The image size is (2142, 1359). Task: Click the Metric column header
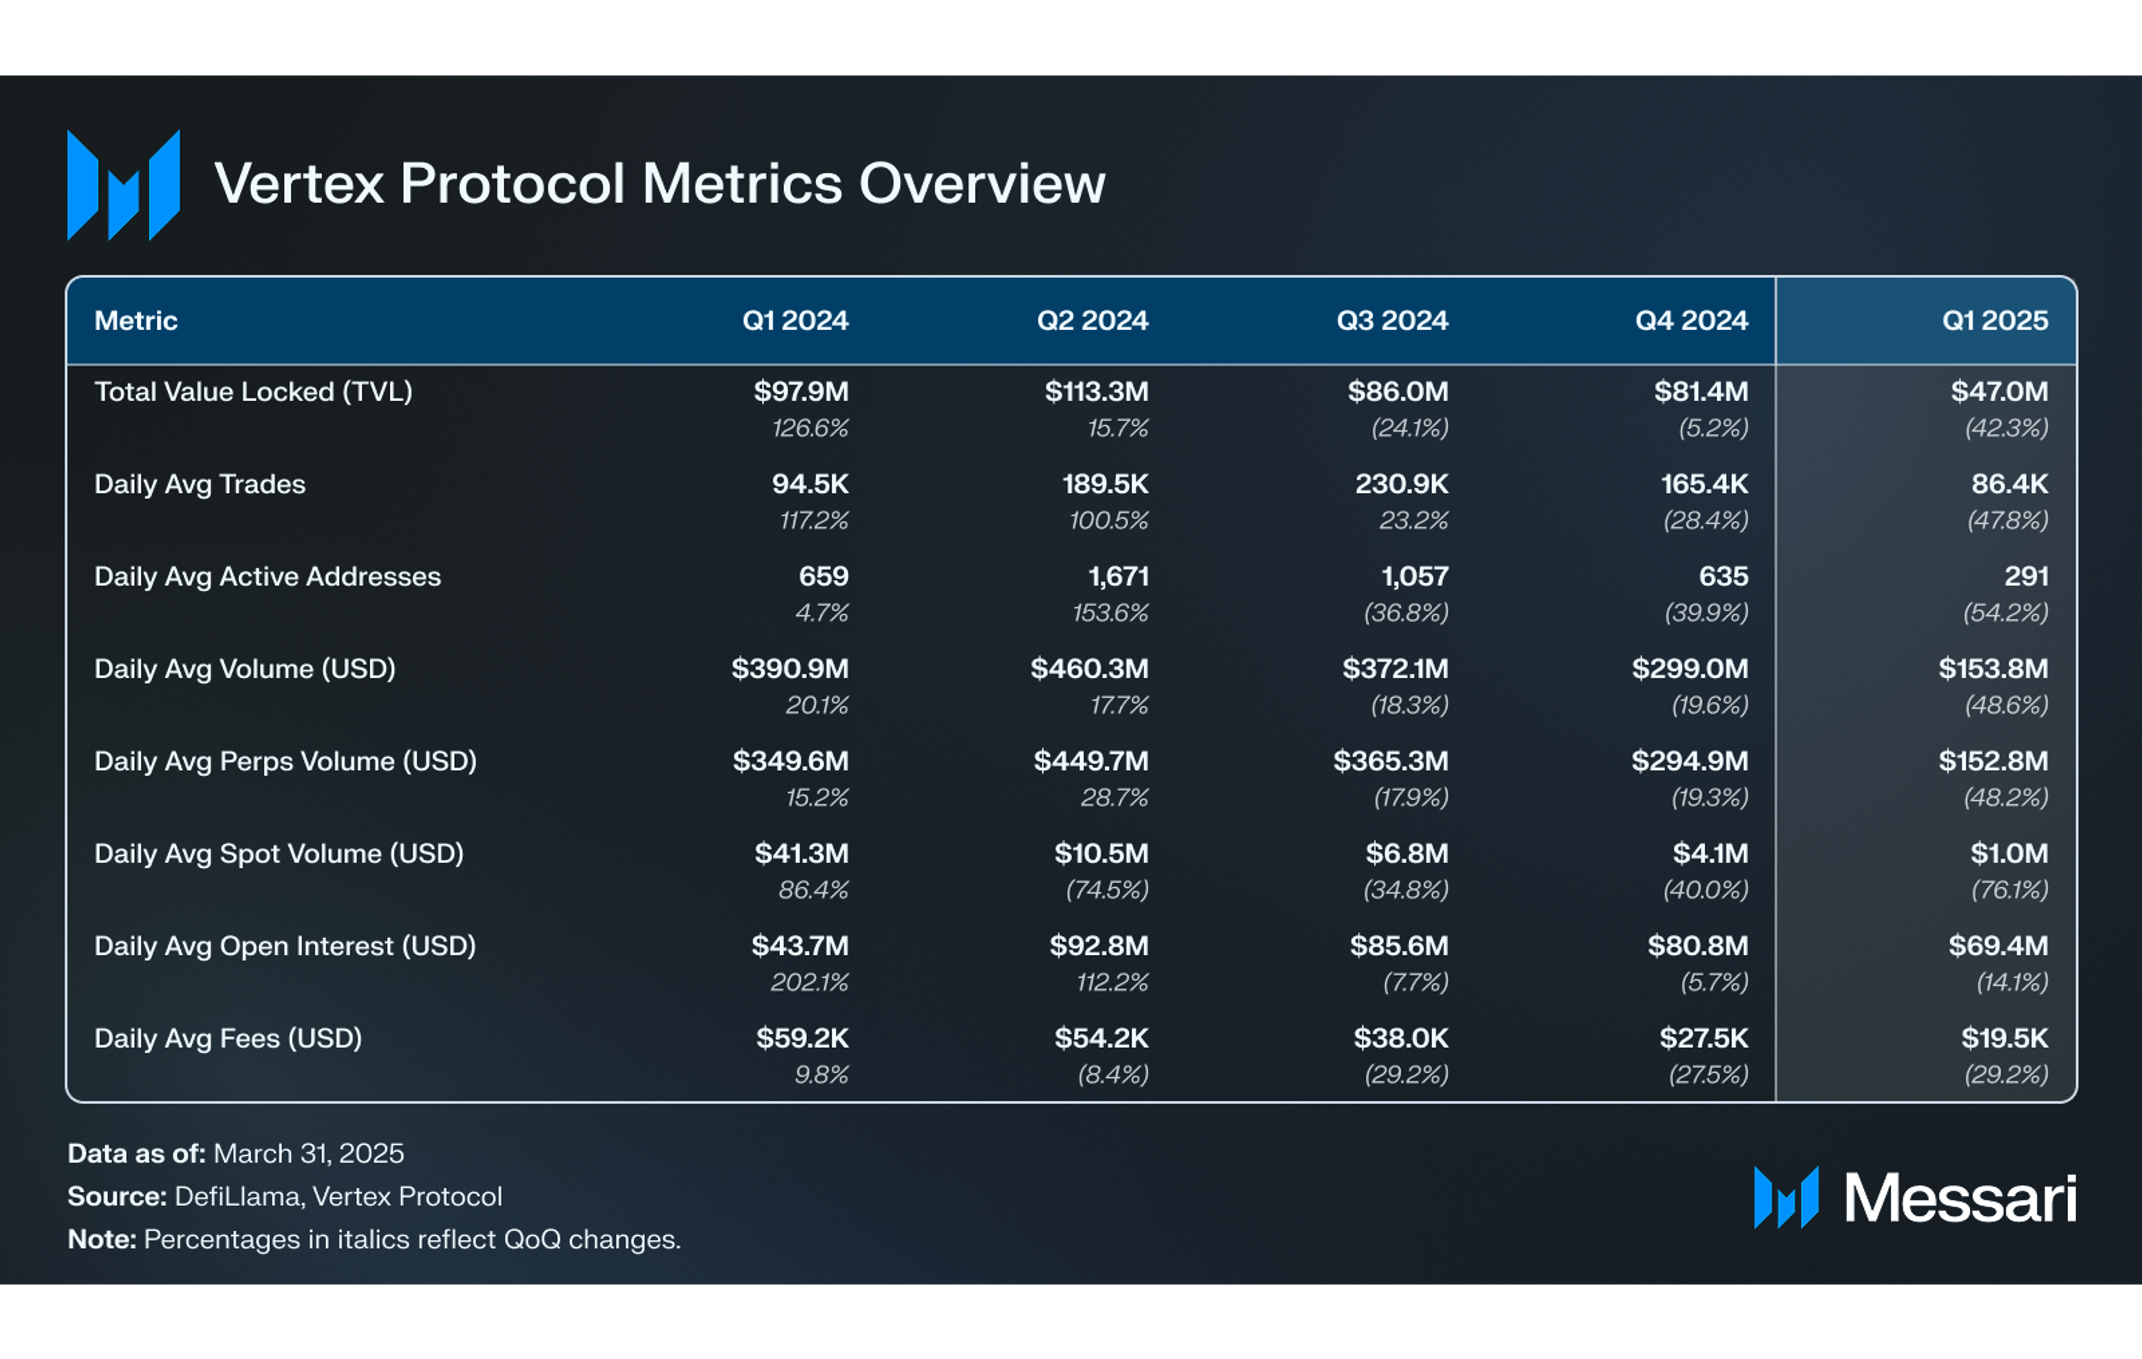(x=136, y=320)
